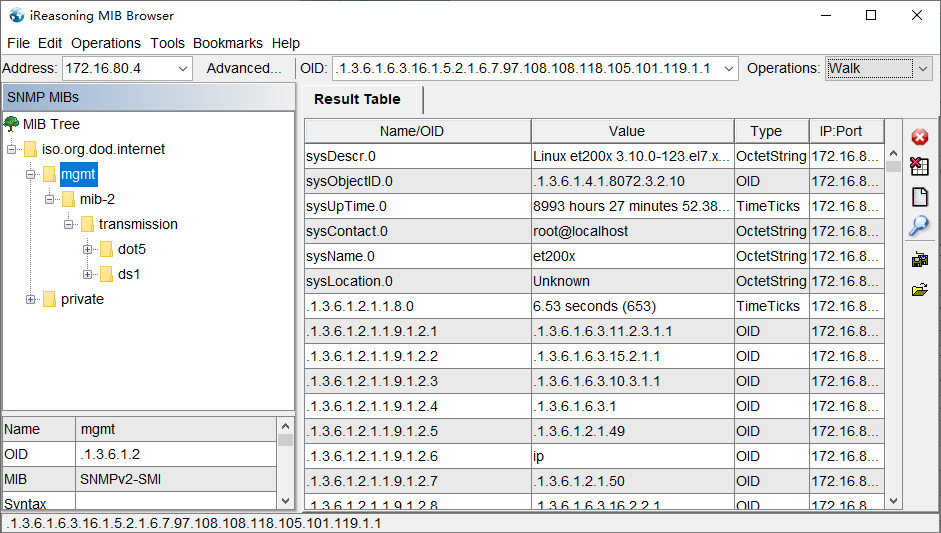This screenshot has width=941, height=533.
Task: Collapse the iso.org.dod.internet node
Action: point(11,149)
